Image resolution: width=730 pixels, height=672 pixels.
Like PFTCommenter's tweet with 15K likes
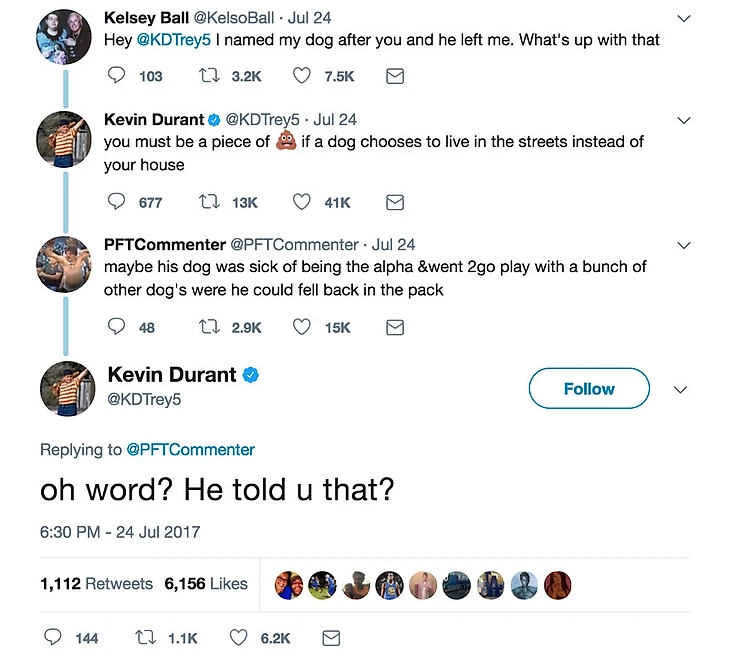coord(302,327)
